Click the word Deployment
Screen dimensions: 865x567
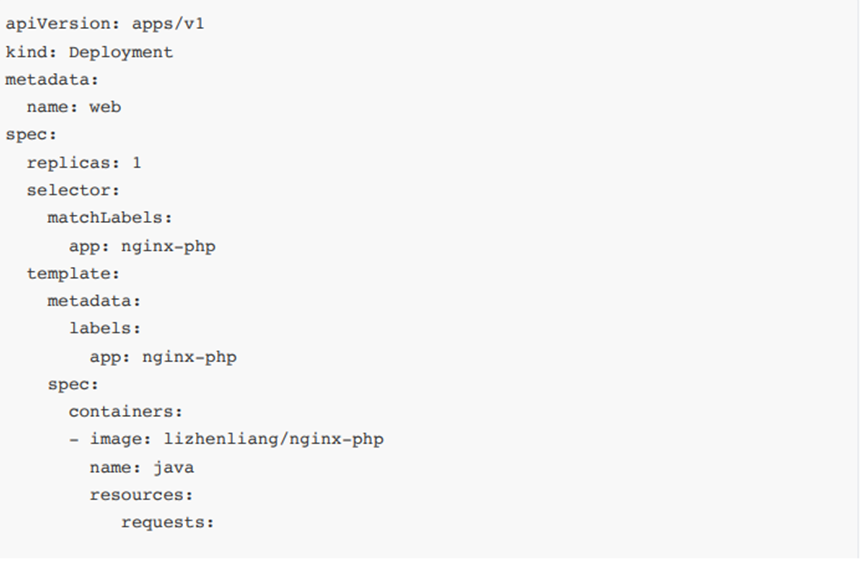tap(120, 52)
